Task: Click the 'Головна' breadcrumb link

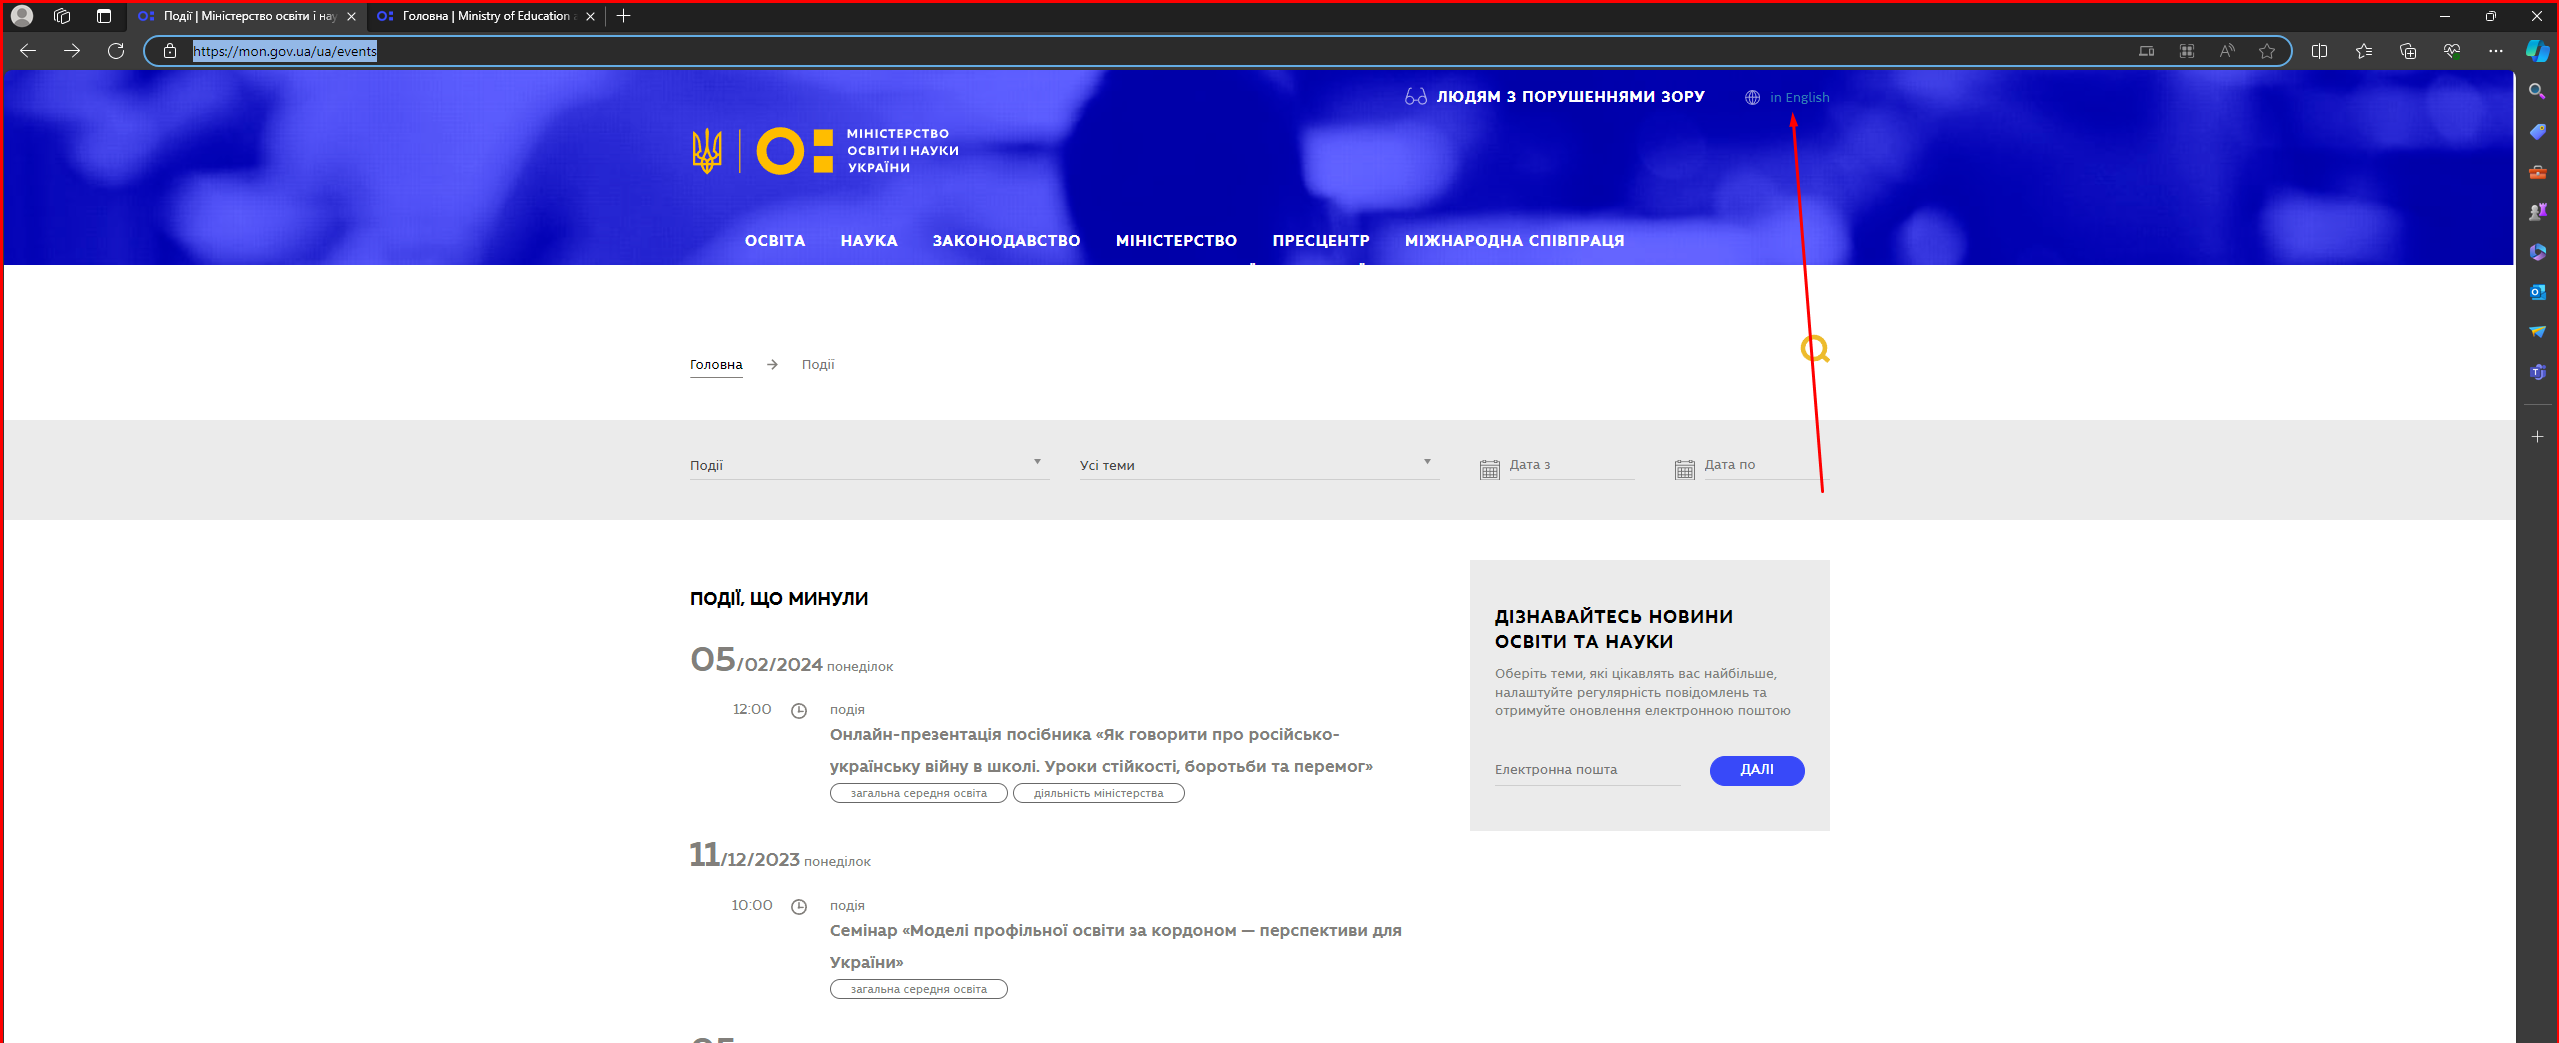Action: tap(716, 365)
